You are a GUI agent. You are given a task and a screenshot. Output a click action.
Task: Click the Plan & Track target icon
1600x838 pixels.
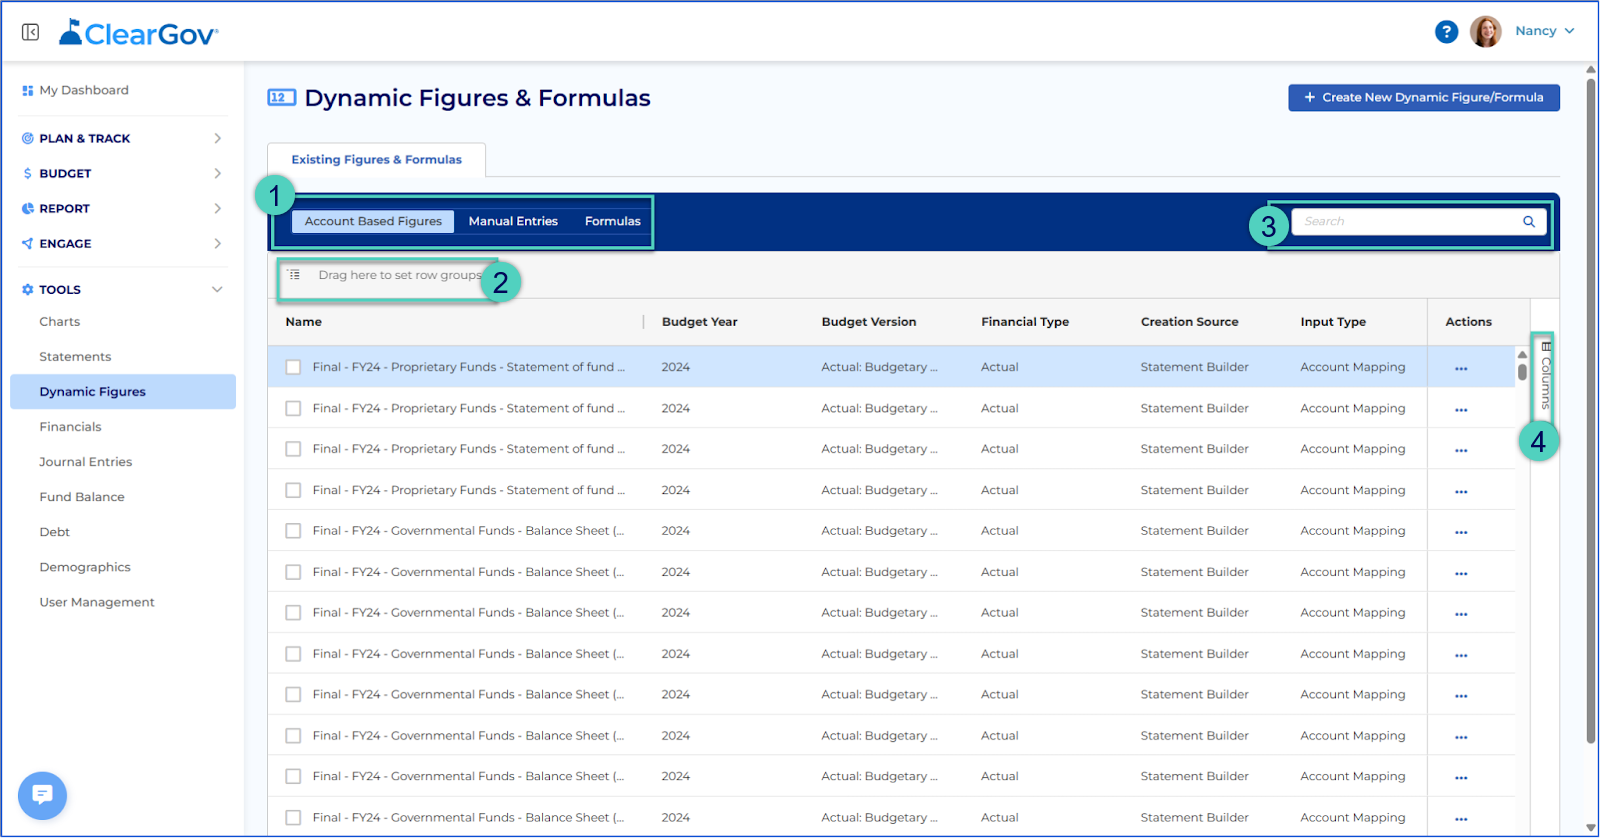pyautogui.click(x=28, y=139)
